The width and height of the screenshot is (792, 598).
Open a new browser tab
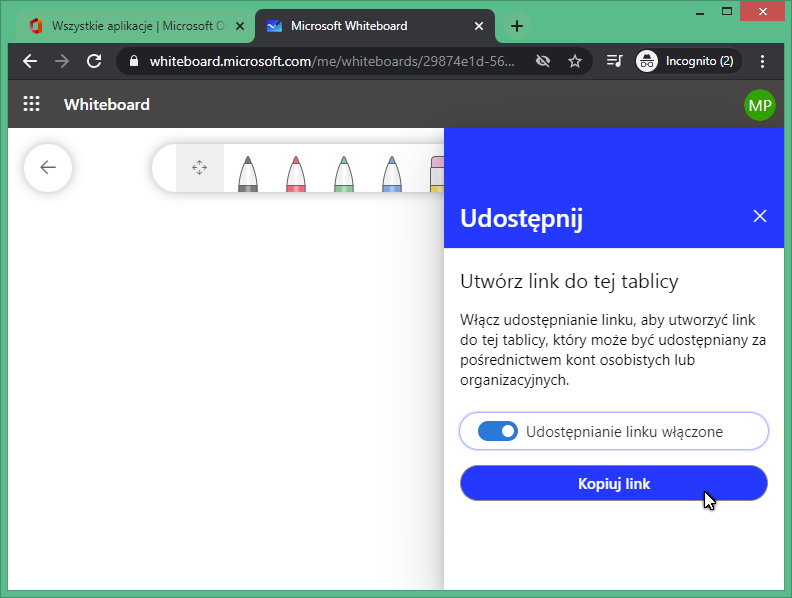click(x=516, y=26)
